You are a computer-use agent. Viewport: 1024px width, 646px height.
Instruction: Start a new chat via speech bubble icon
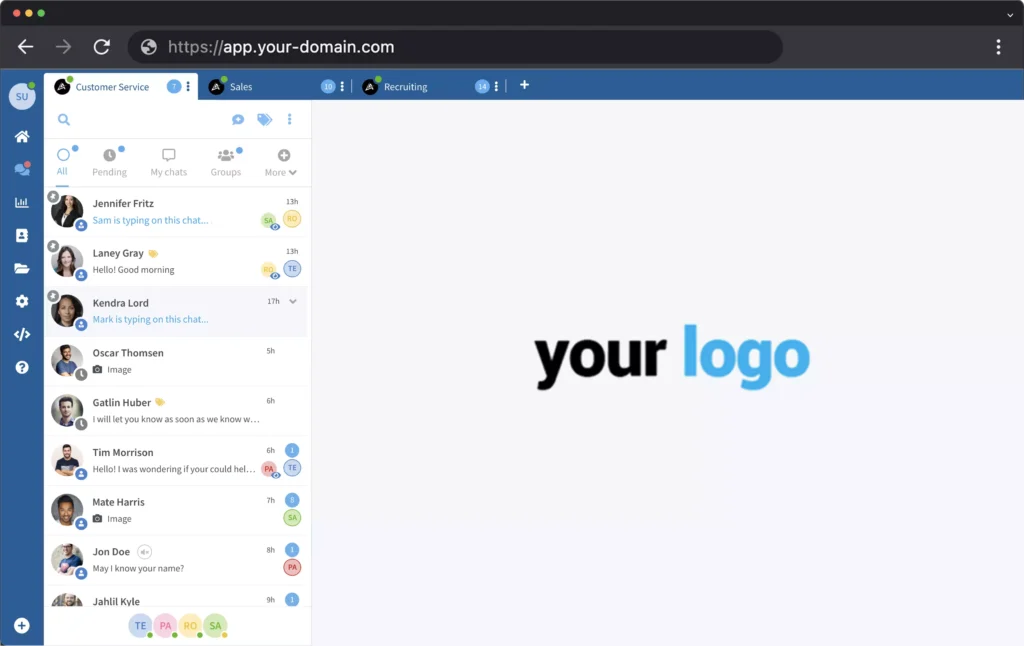[x=238, y=119]
